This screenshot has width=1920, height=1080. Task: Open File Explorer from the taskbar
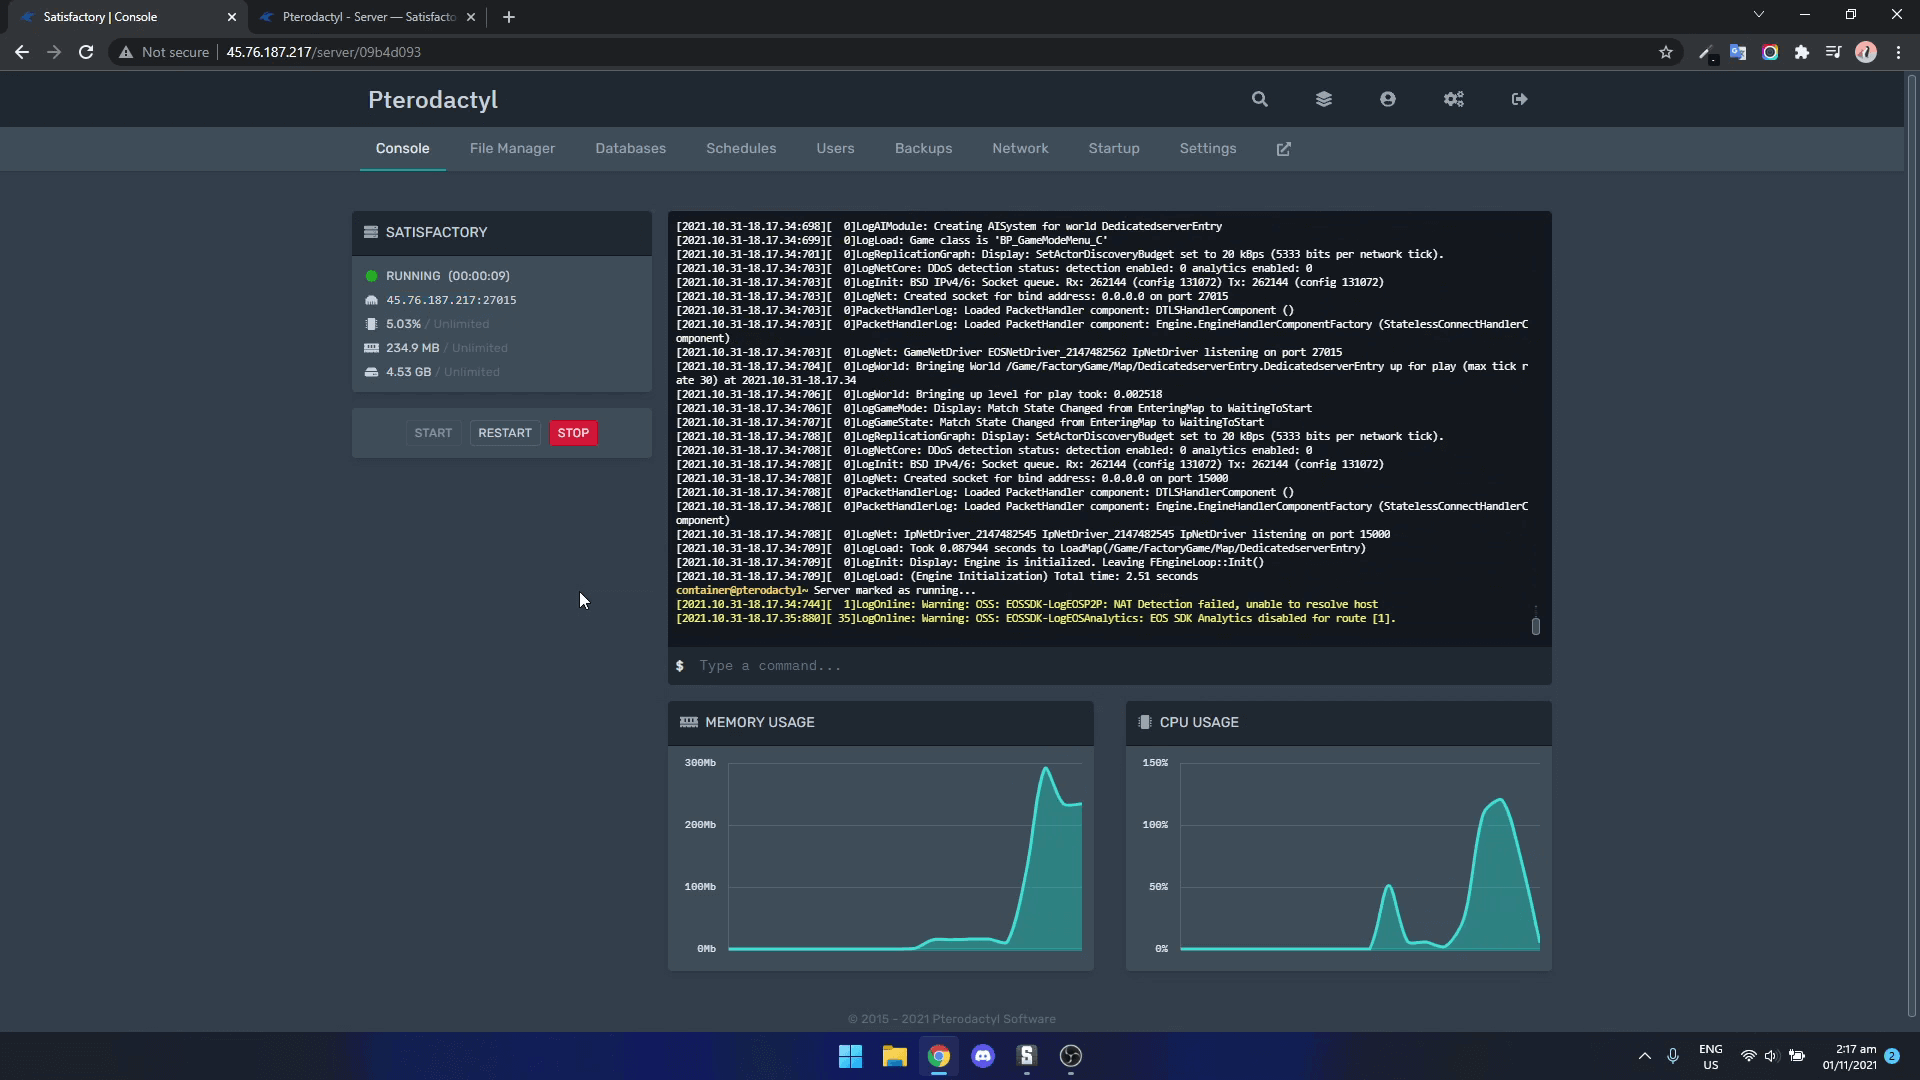(894, 1056)
